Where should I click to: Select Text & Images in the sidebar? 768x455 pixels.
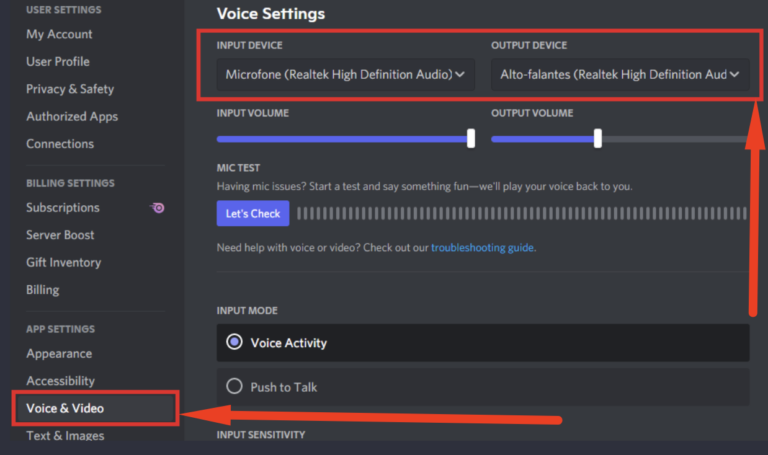tap(65, 435)
